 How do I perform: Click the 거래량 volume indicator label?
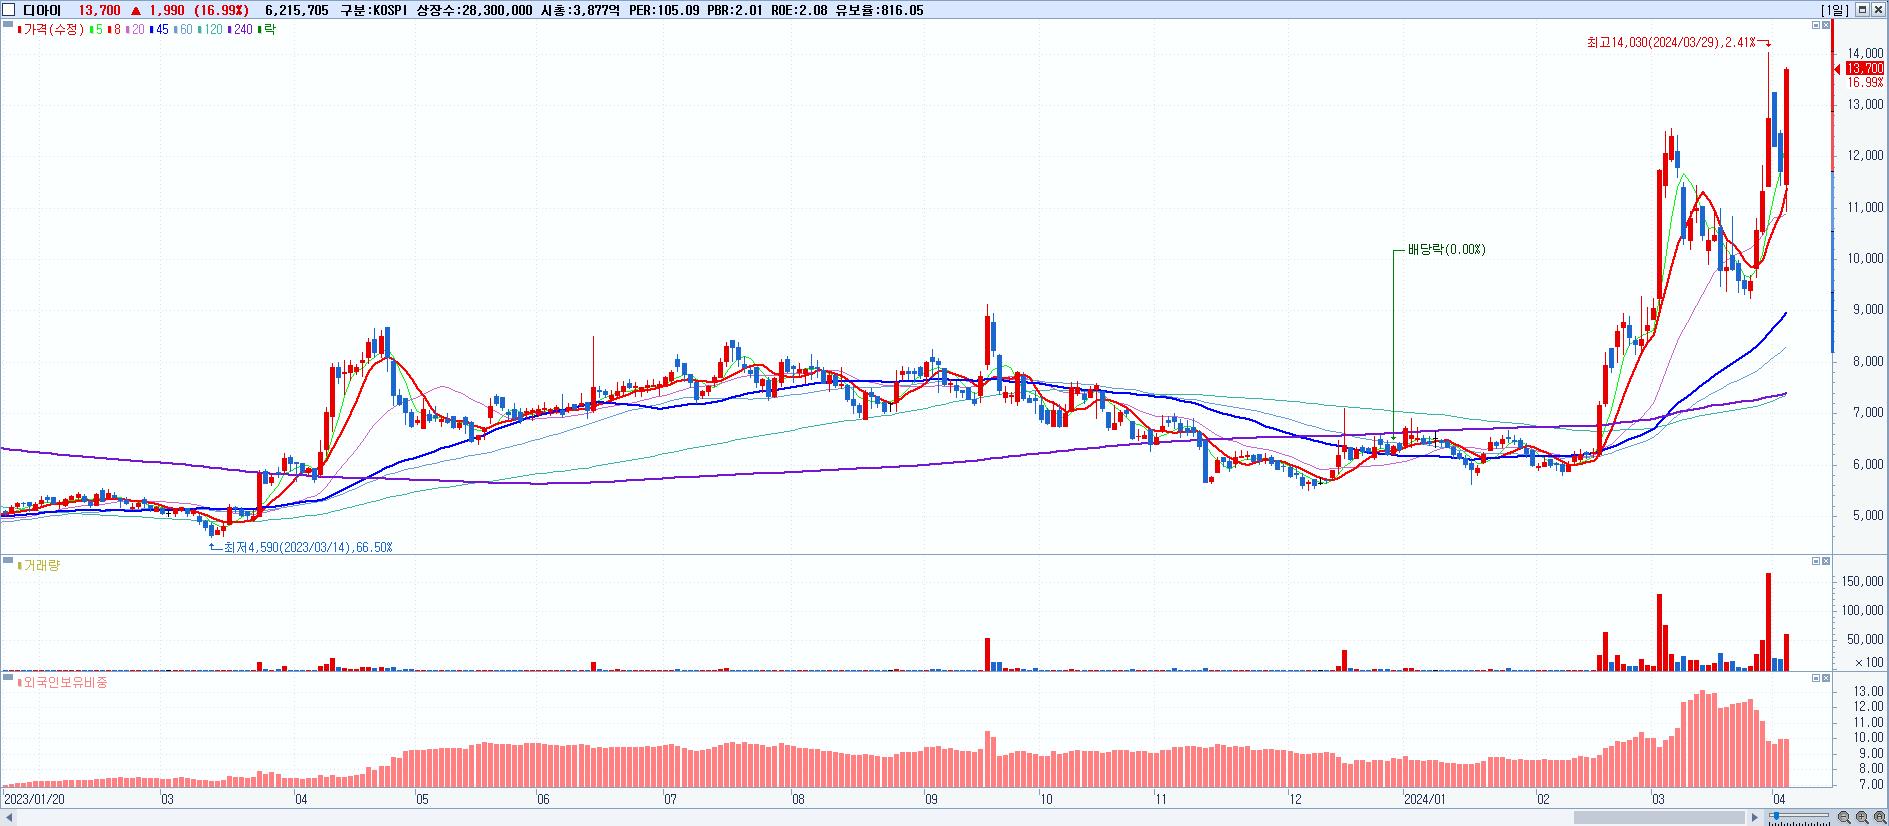pyautogui.click(x=40, y=566)
